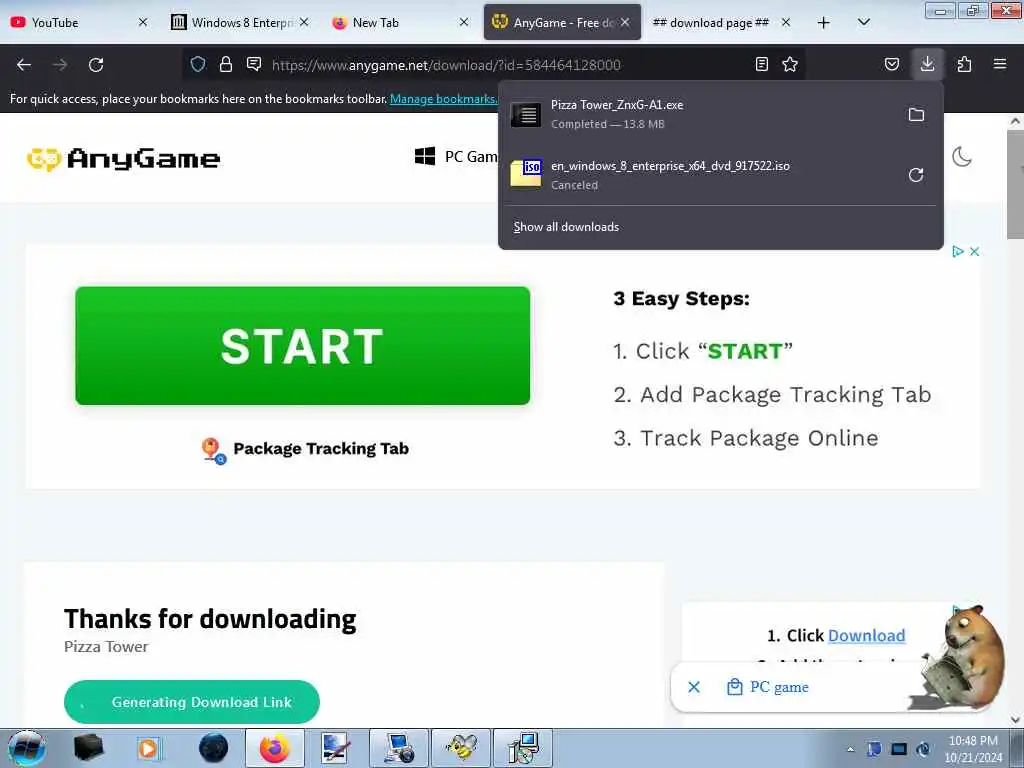
Task: Click the bee icon in the taskbar
Action: [460, 748]
